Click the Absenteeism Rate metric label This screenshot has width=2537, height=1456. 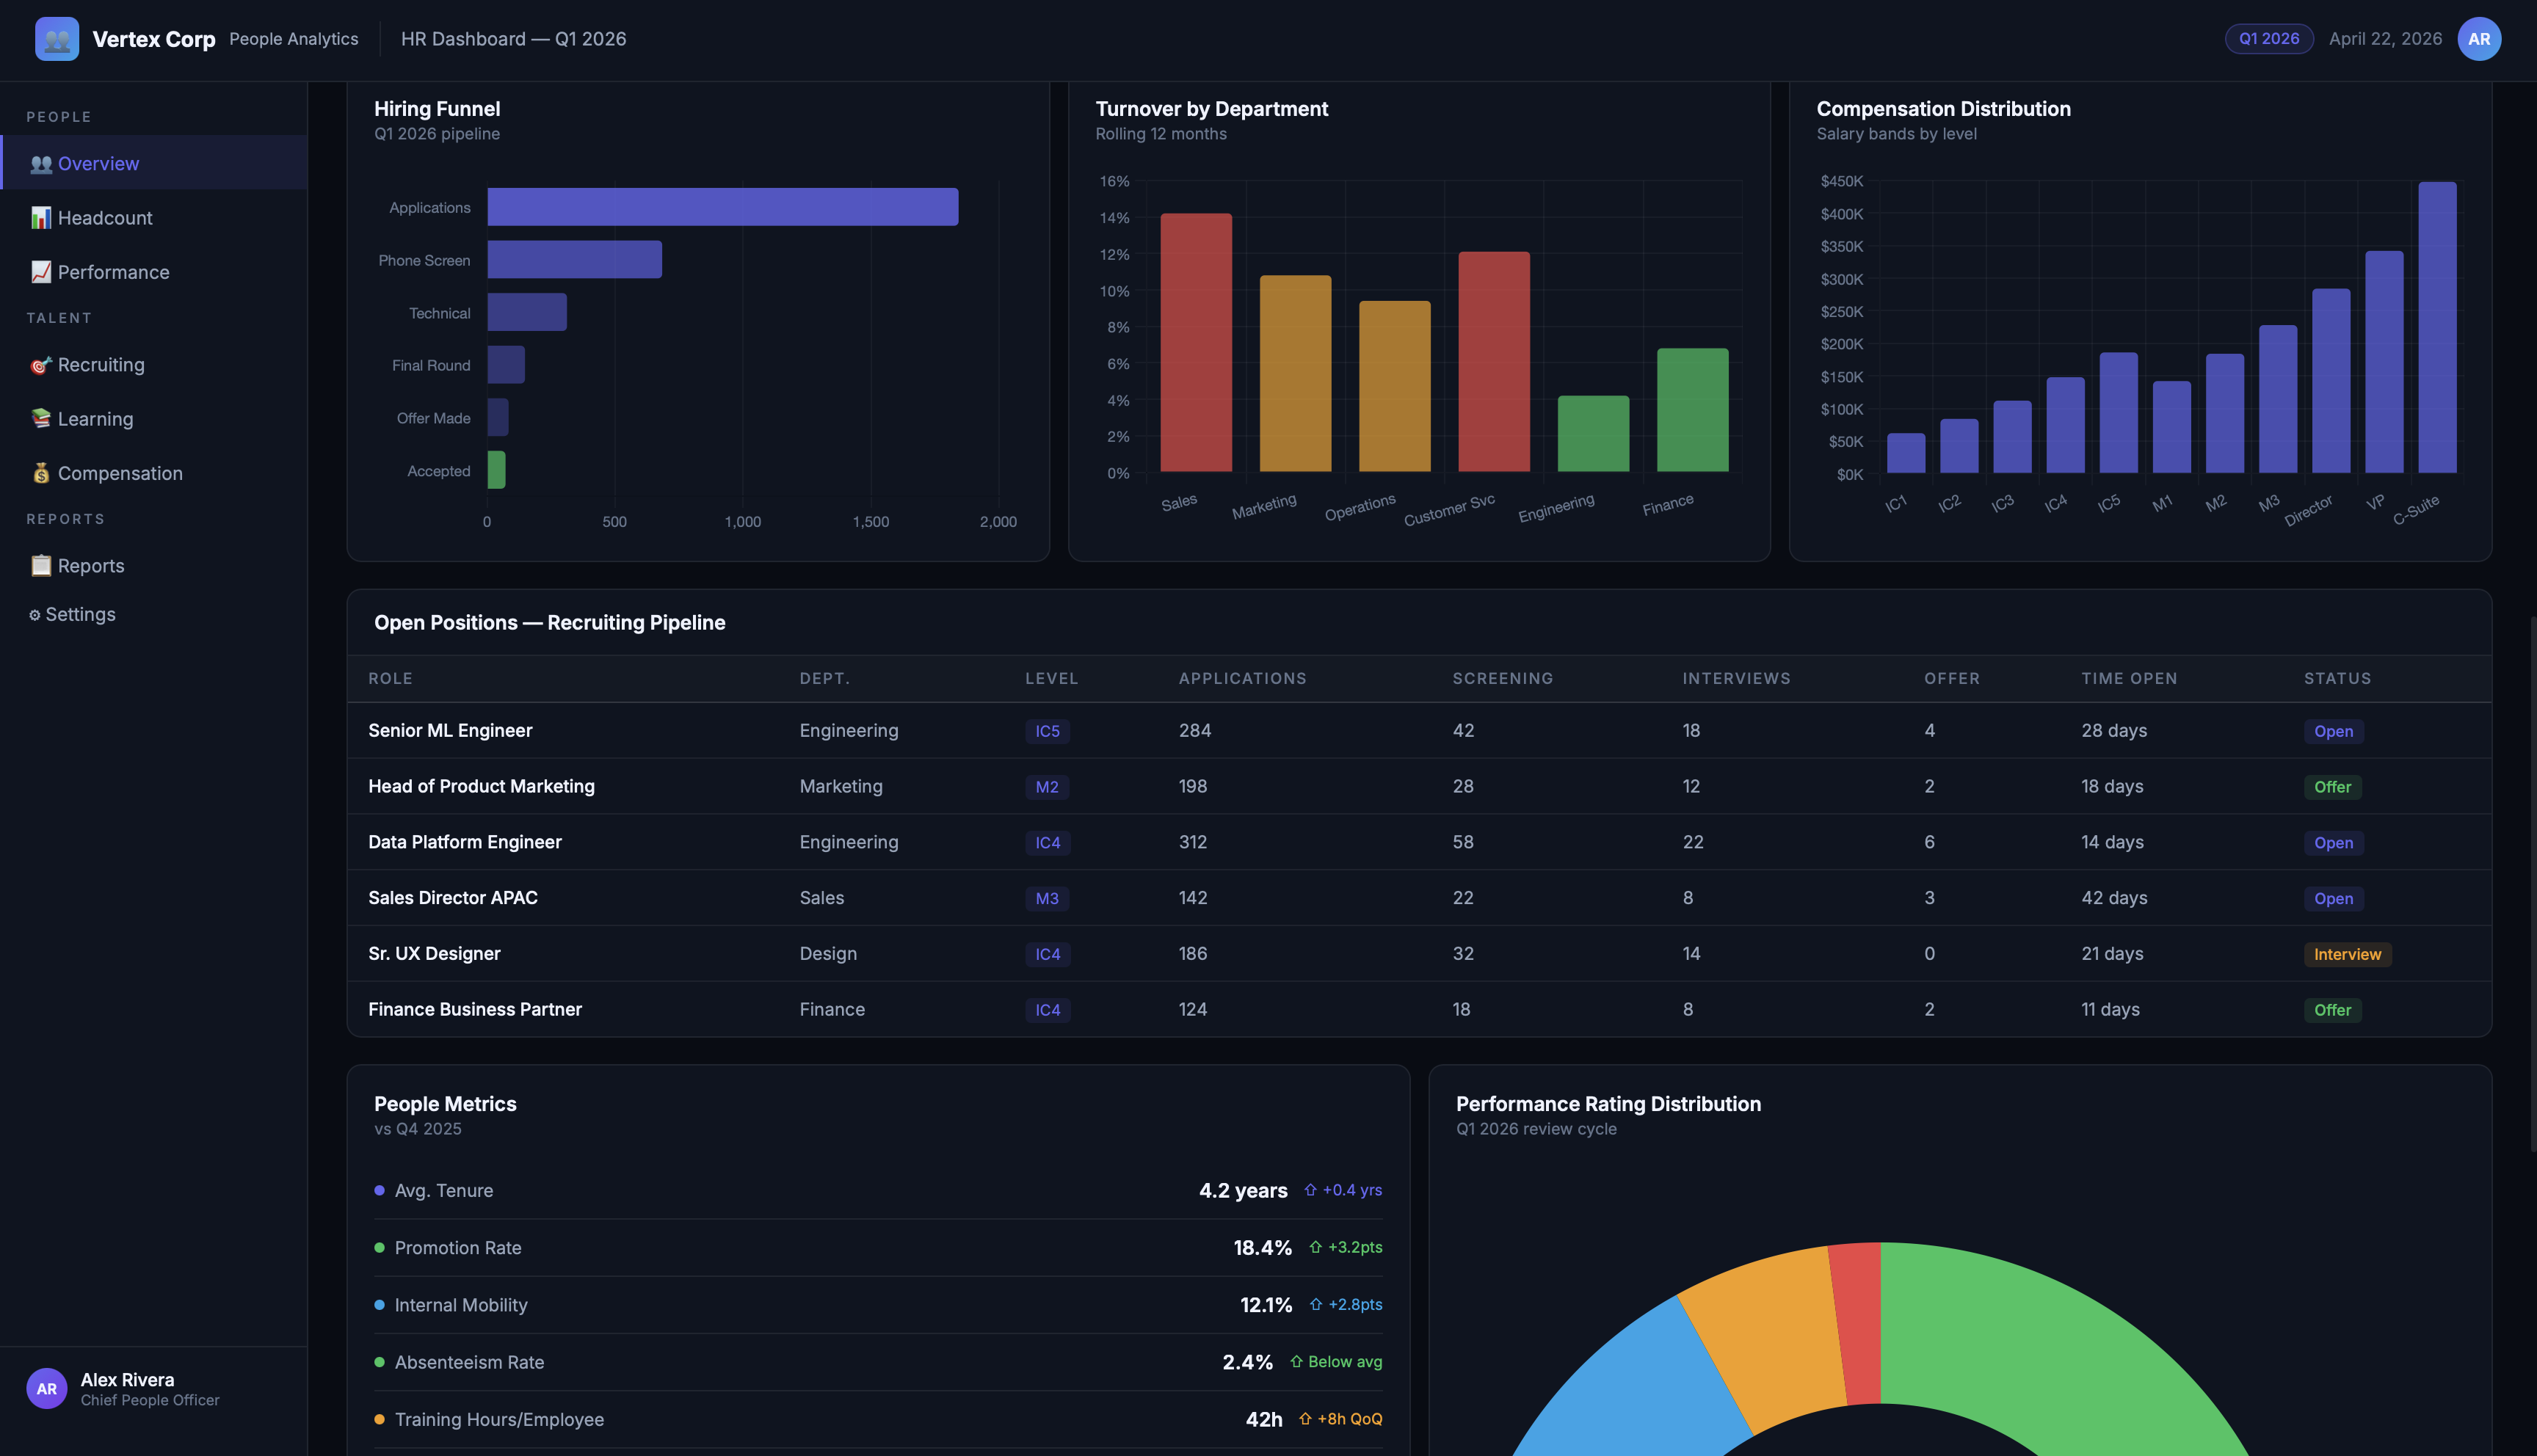click(469, 1362)
